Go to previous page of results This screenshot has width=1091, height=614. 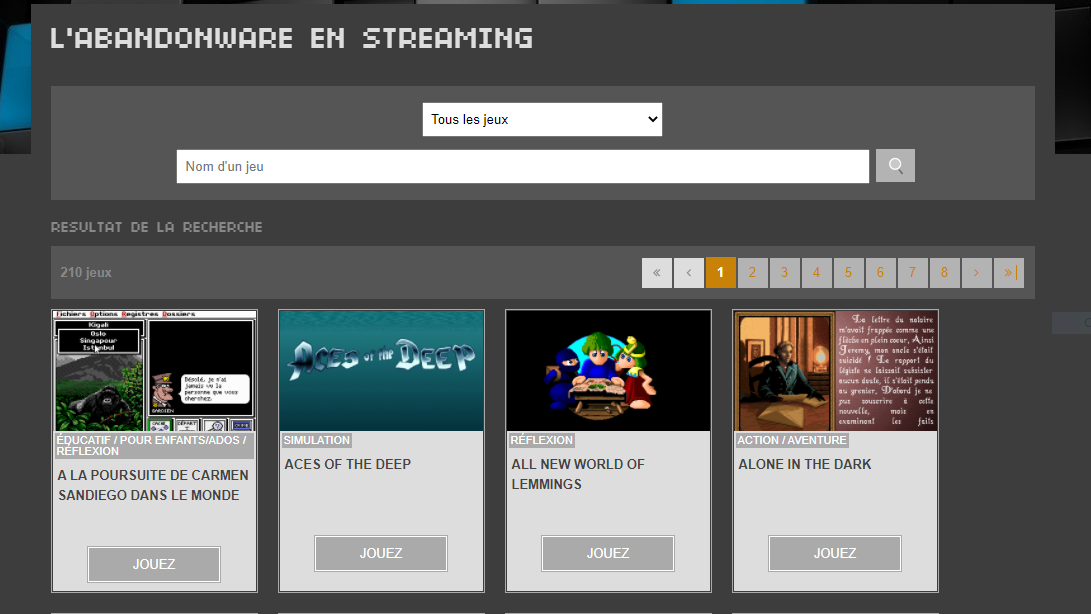tap(689, 272)
